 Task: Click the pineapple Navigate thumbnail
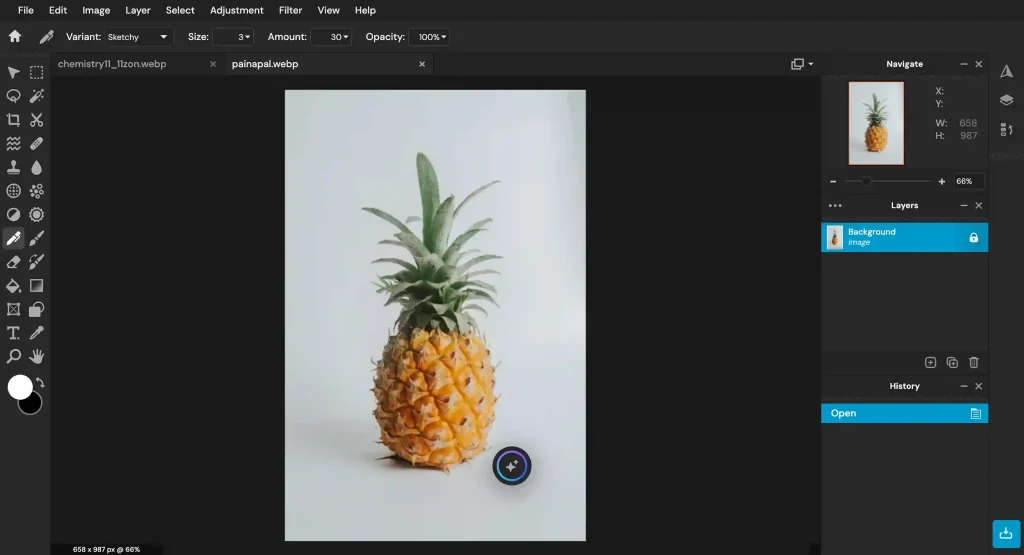pos(876,123)
